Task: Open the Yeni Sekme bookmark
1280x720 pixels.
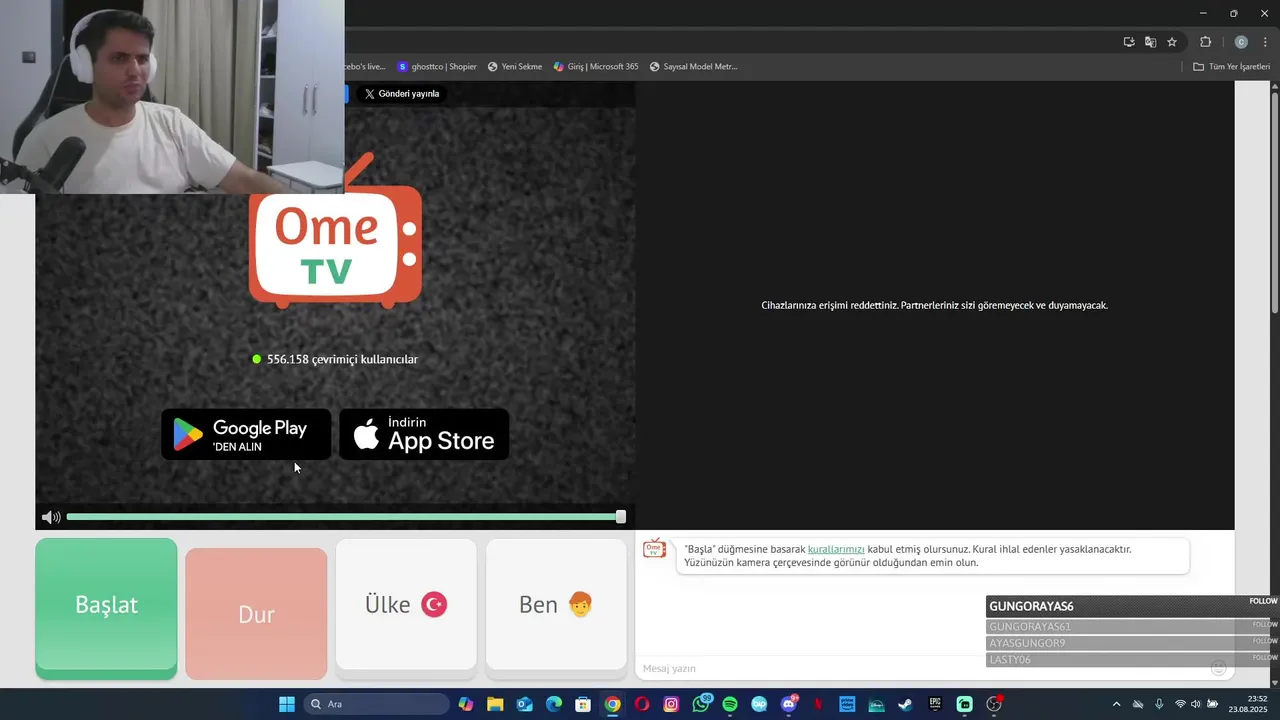Action: pos(515,67)
